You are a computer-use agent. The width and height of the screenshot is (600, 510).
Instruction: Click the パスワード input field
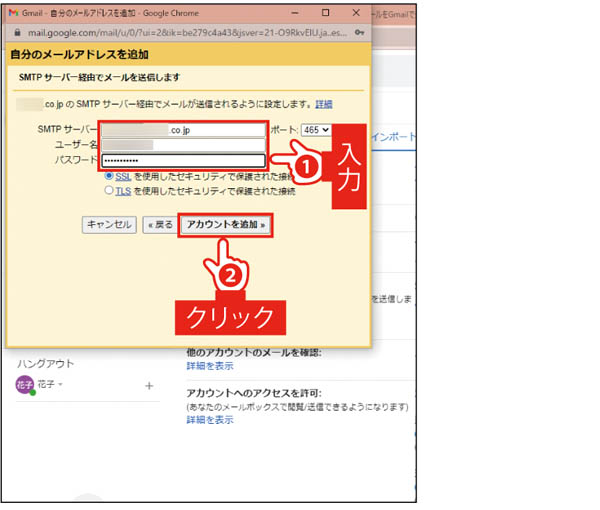[x=182, y=160]
